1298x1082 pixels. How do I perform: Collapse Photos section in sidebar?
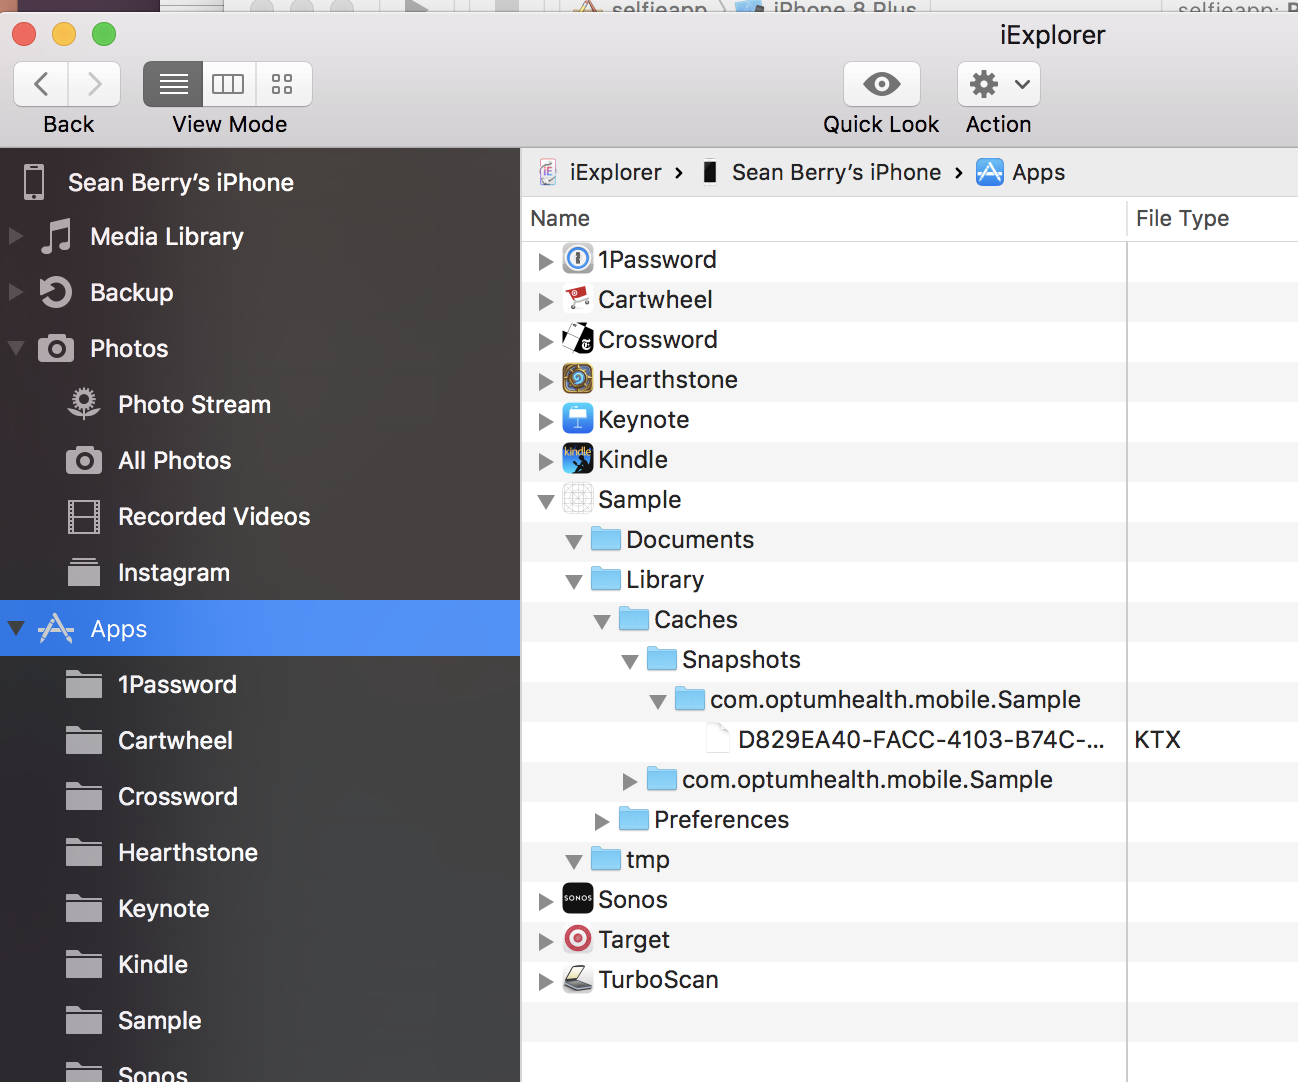pos(16,348)
